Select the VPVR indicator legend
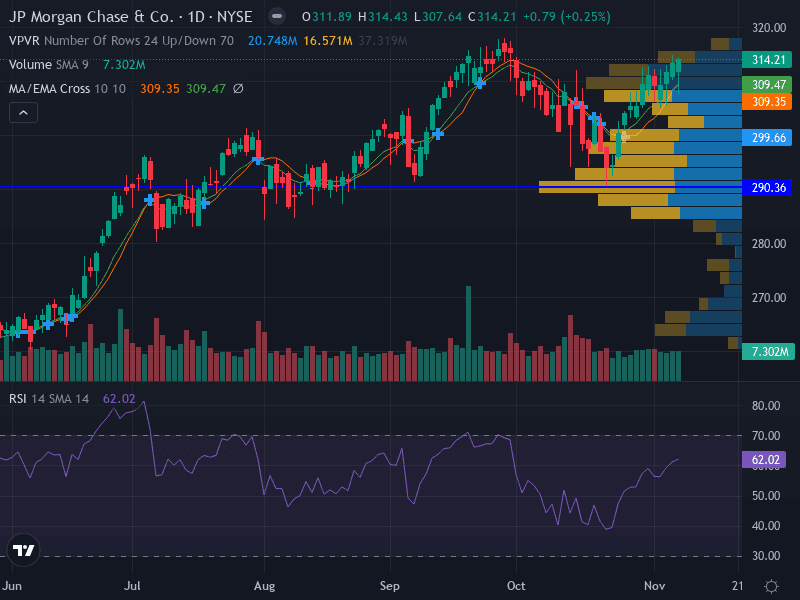Image resolution: width=800 pixels, height=600 pixels. [121, 41]
